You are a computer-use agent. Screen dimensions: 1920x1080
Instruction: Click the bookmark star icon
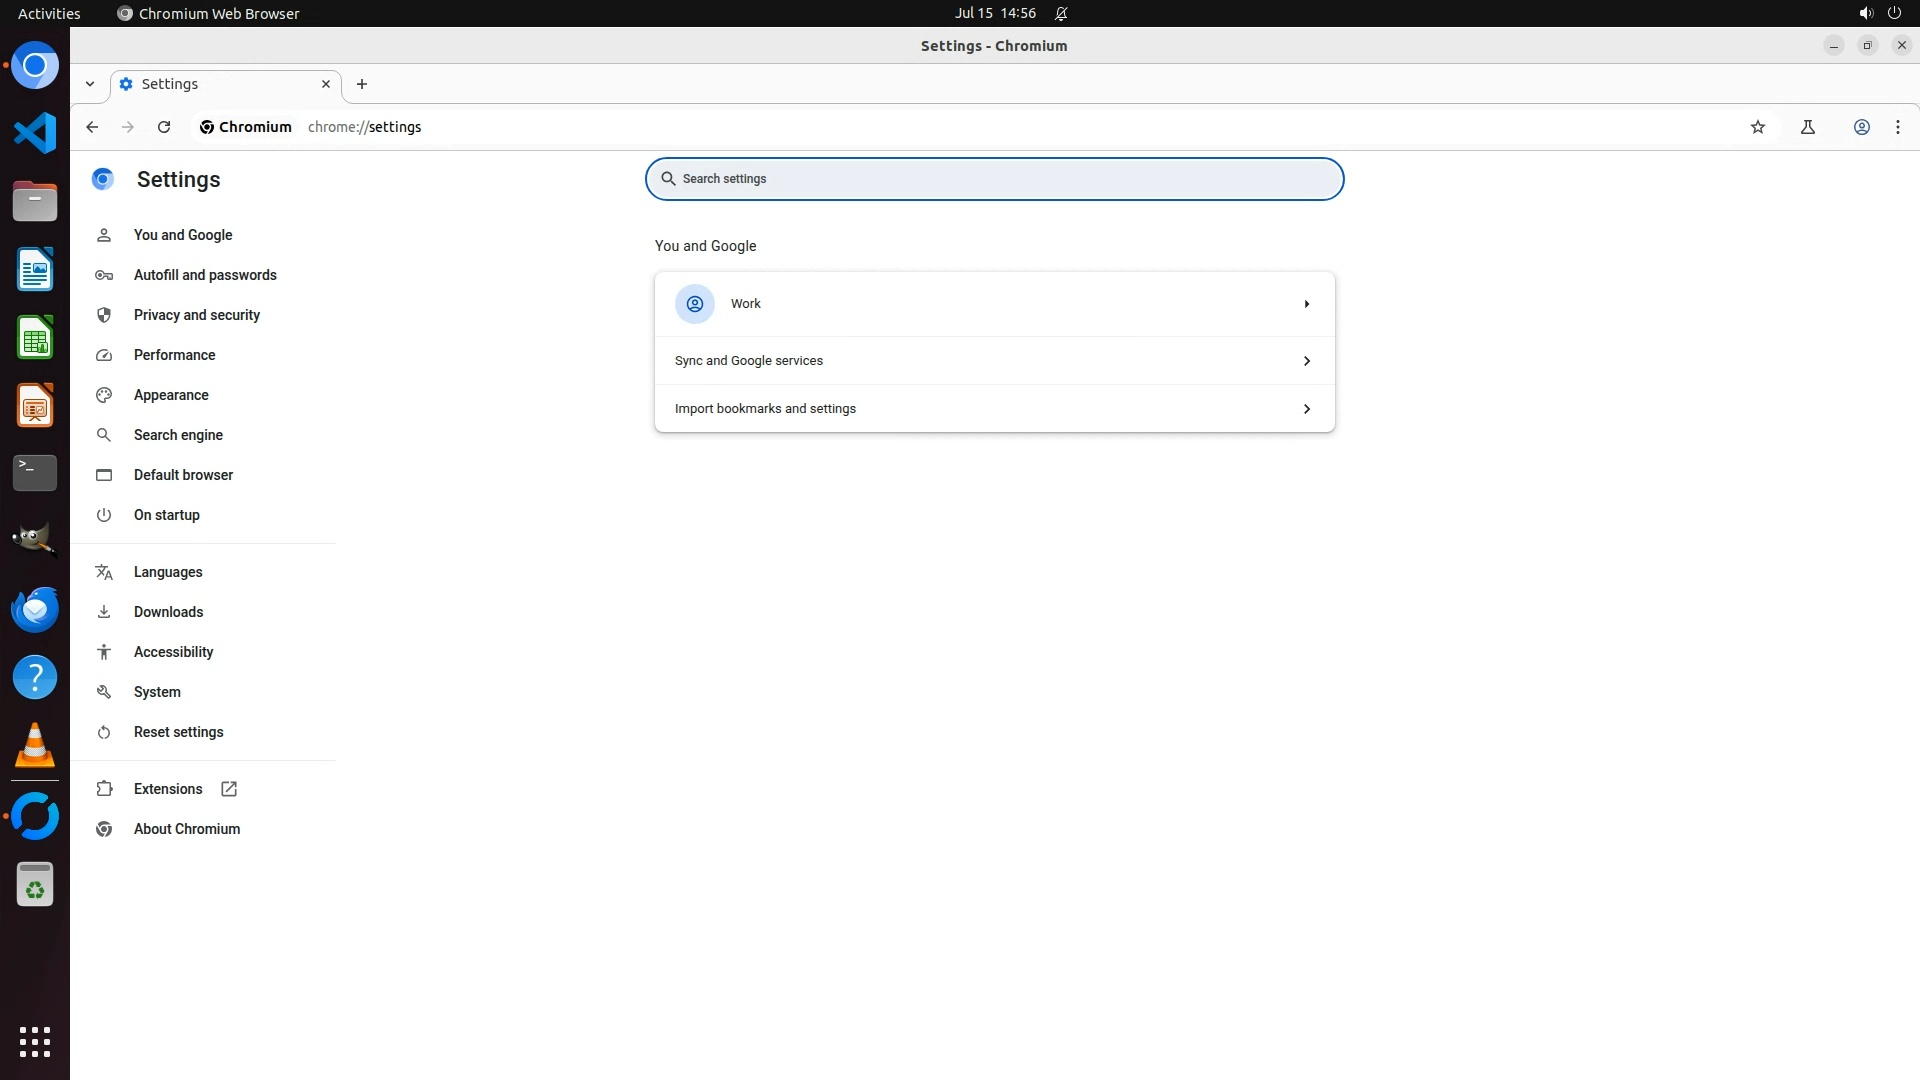[x=1758, y=127]
